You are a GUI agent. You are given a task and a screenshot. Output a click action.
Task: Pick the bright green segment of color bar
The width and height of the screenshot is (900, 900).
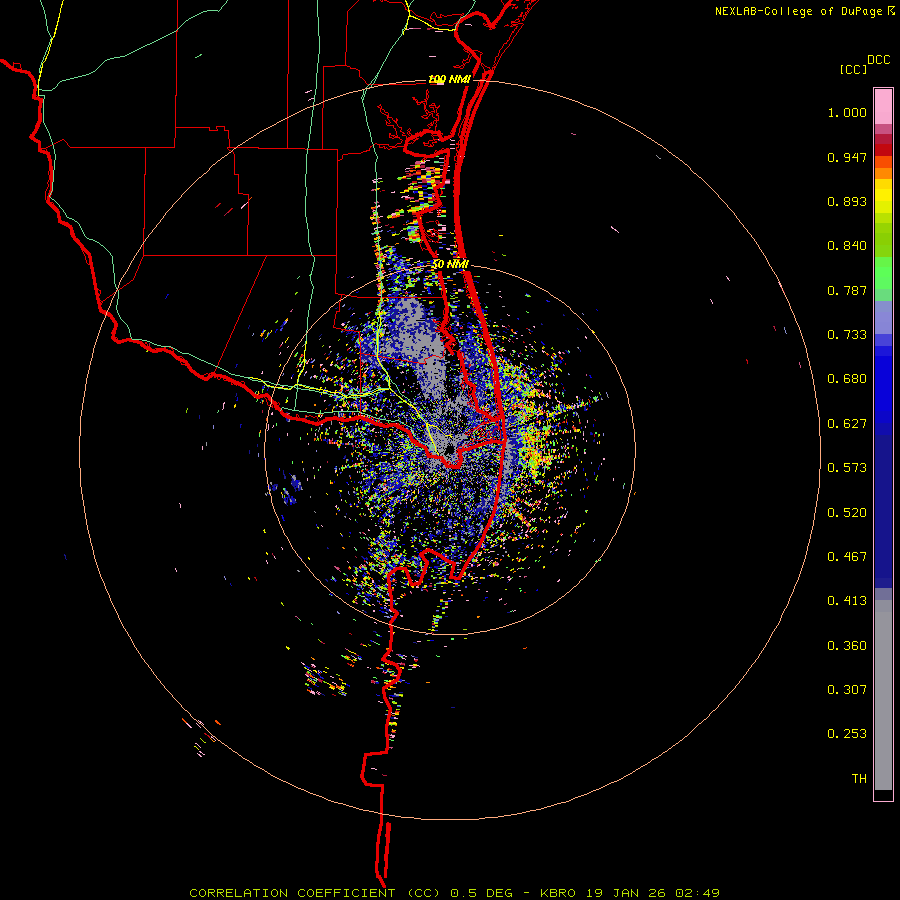click(883, 273)
